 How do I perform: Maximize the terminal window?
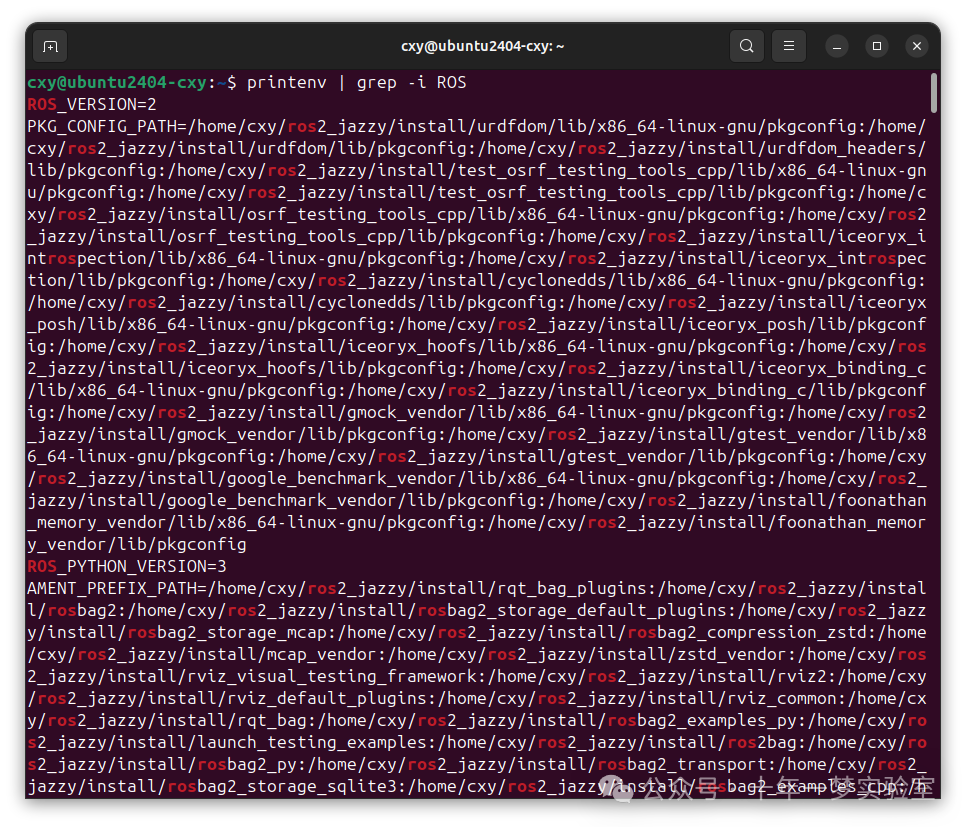click(877, 46)
